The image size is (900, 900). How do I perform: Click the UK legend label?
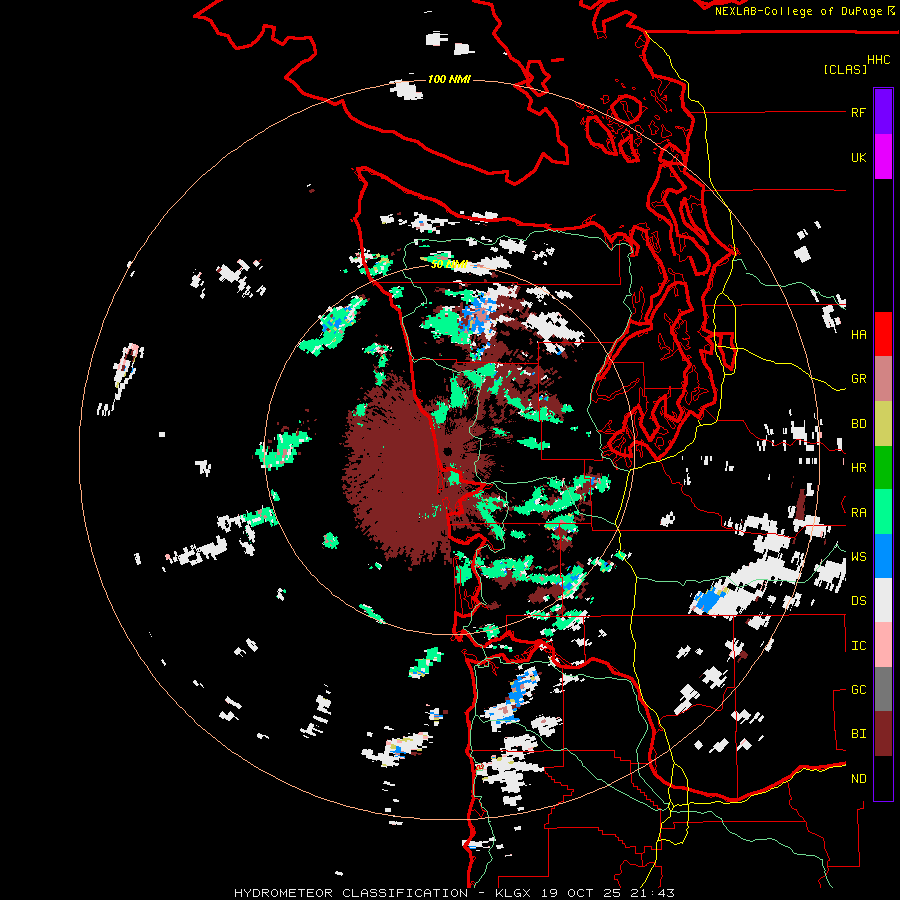pos(858,157)
